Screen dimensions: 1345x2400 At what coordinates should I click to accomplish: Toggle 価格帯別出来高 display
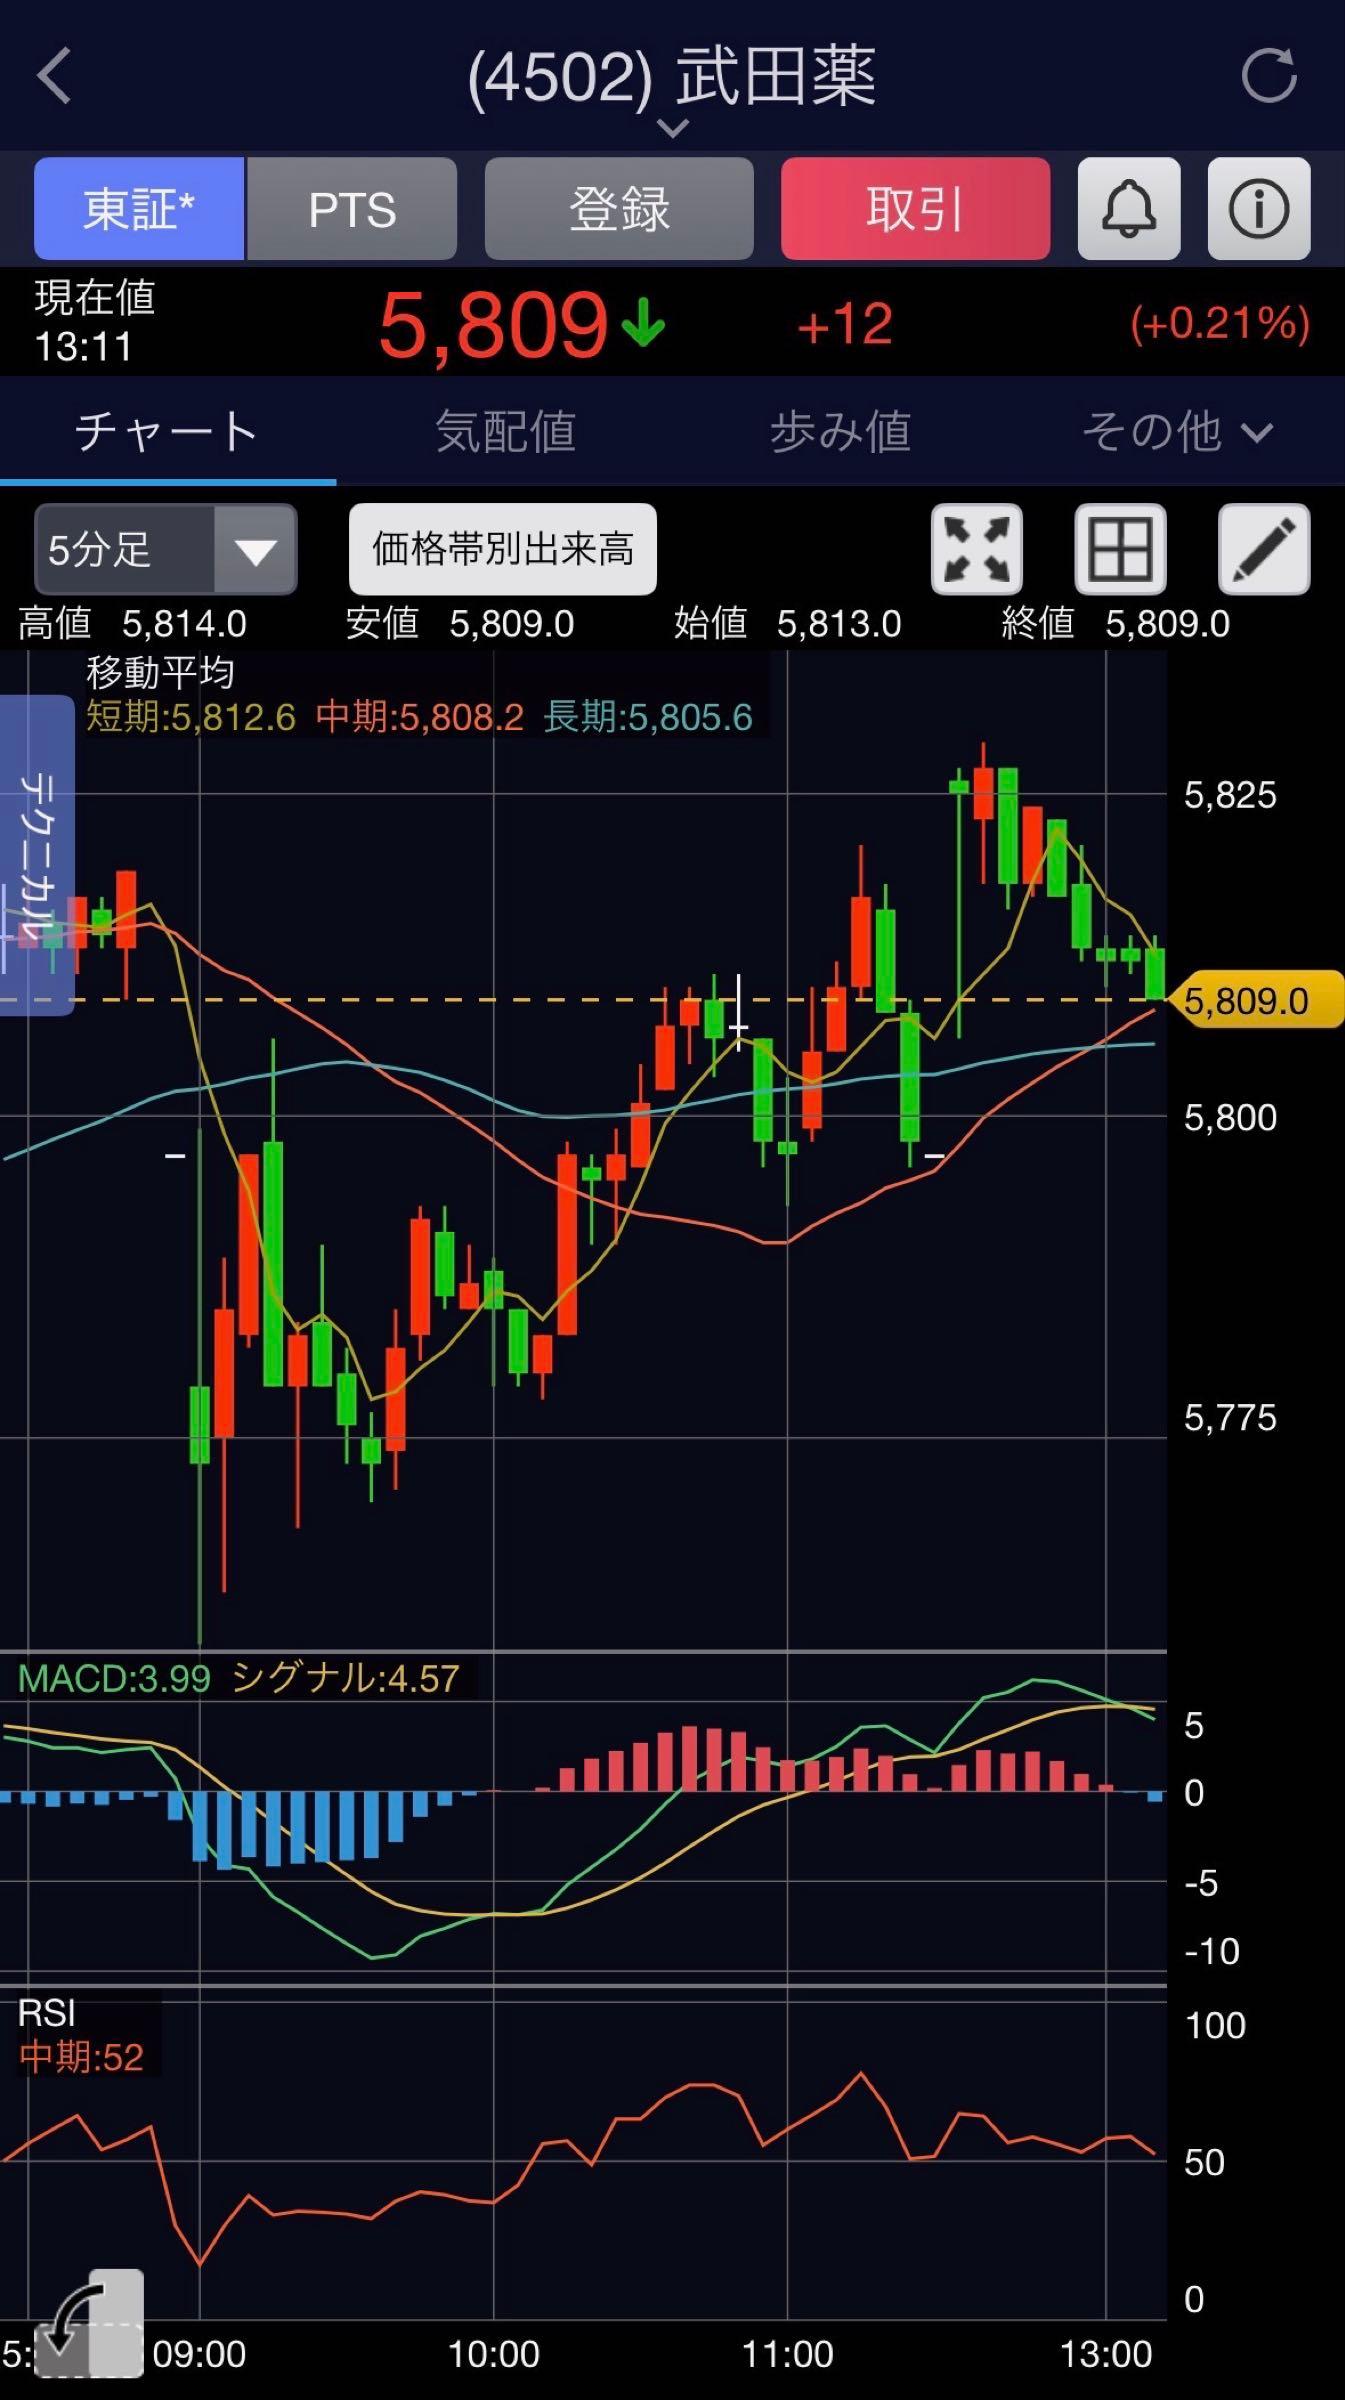coord(502,549)
